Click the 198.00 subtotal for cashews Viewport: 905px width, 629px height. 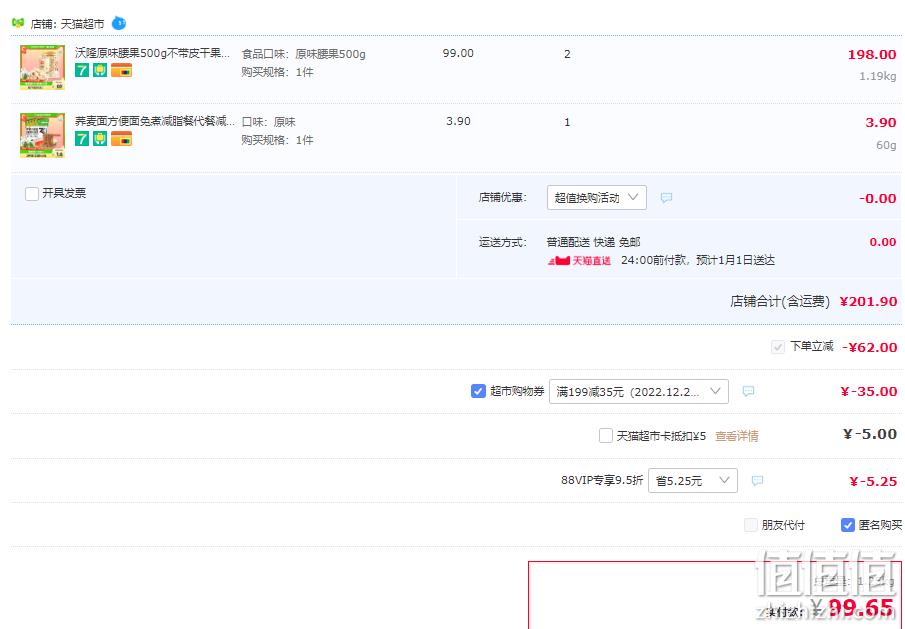click(872, 55)
